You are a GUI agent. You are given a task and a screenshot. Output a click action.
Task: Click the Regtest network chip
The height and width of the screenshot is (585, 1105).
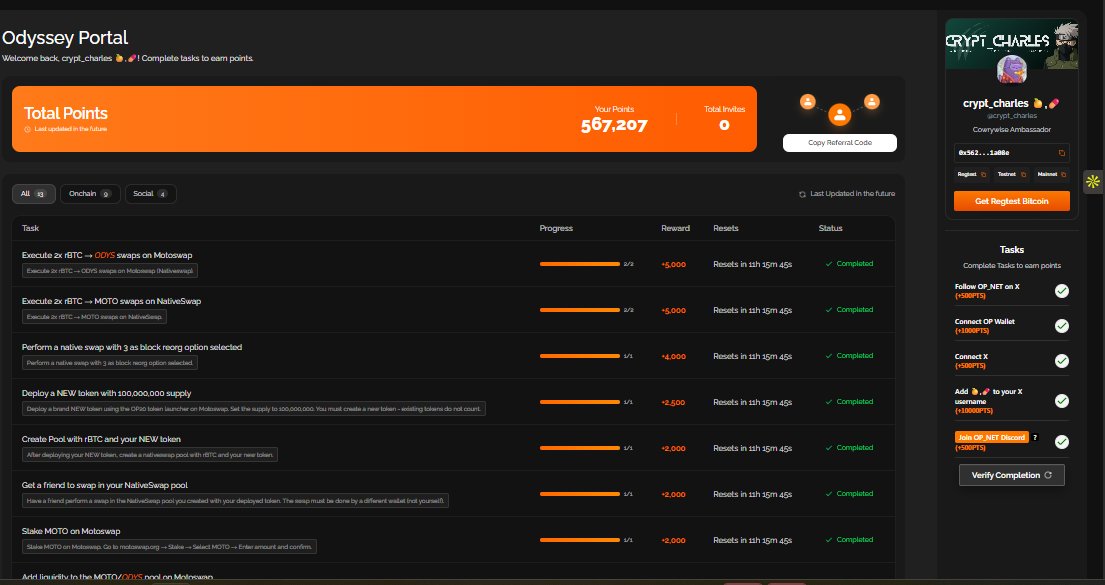[972, 175]
